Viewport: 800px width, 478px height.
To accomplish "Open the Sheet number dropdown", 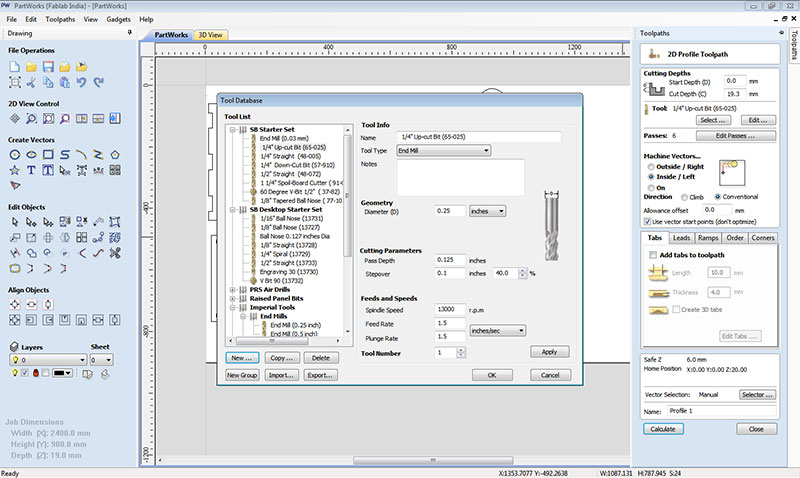I will [101, 360].
